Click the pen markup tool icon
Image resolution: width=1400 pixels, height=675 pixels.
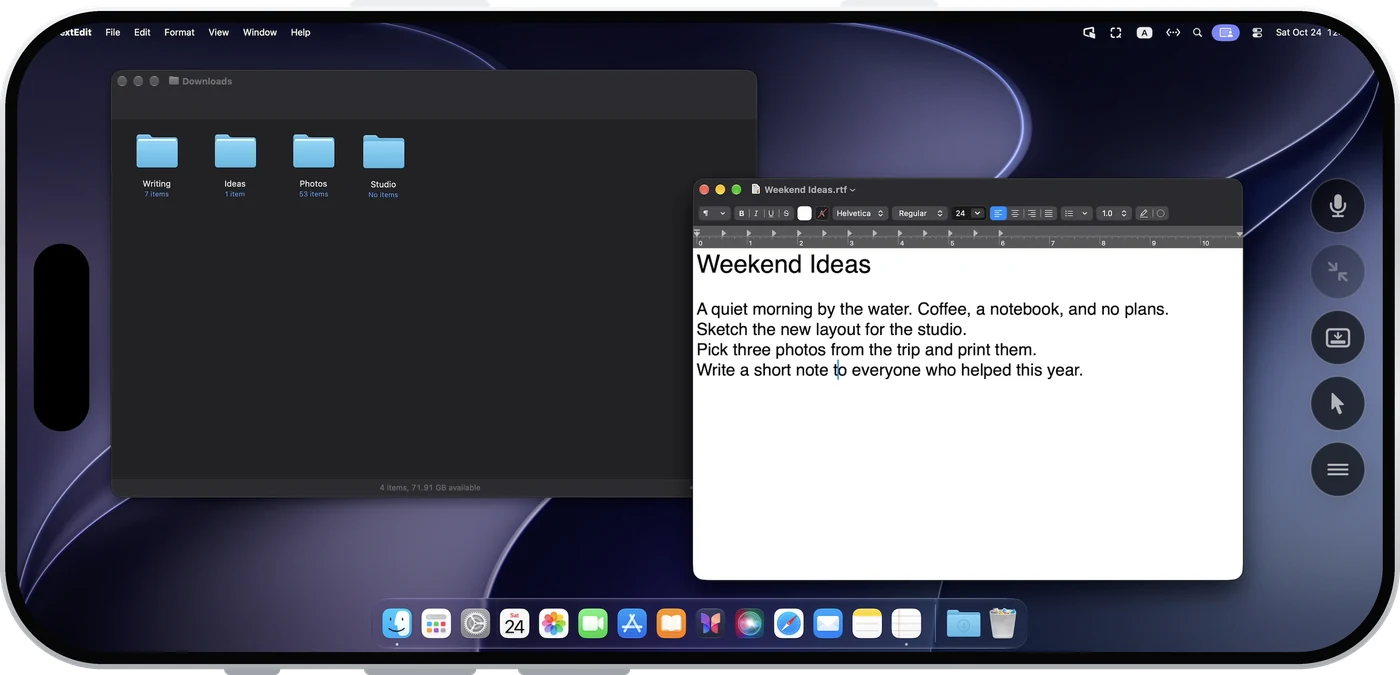tap(1144, 213)
